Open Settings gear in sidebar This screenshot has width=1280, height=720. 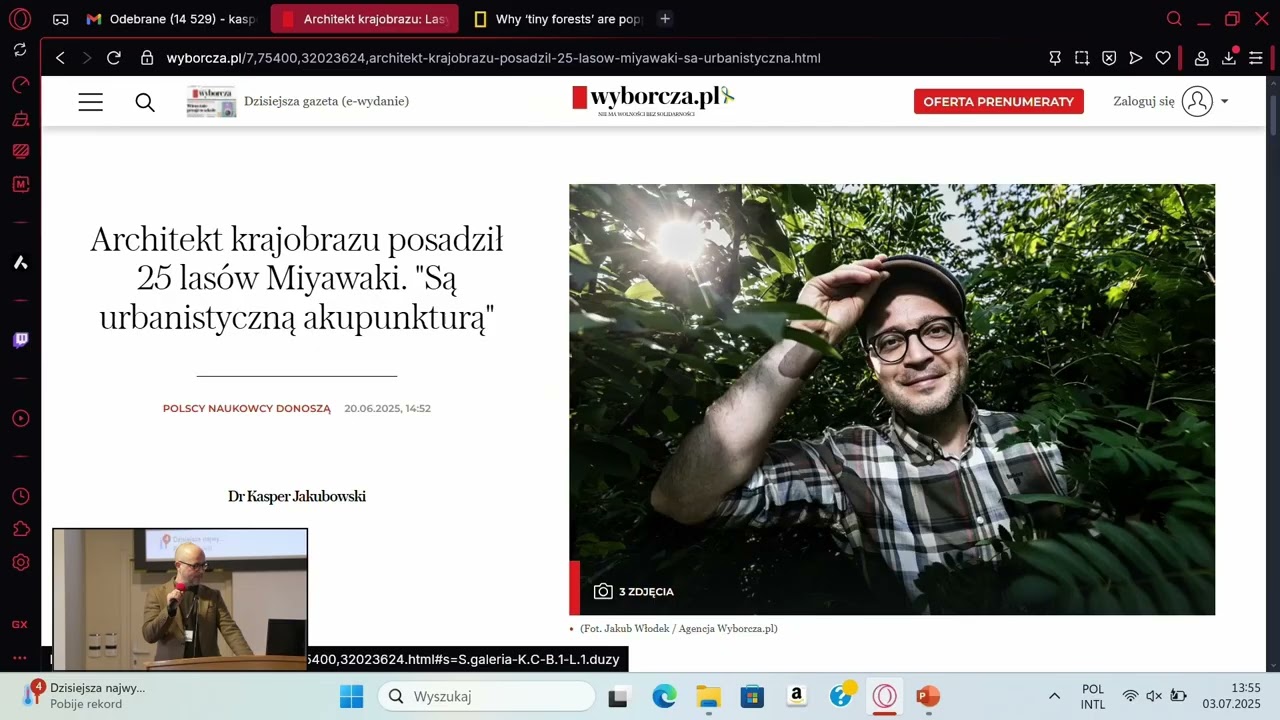[x=20, y=562]
